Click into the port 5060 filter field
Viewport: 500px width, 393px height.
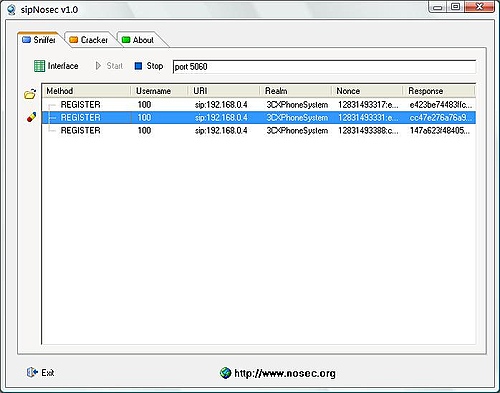[324, 67]
